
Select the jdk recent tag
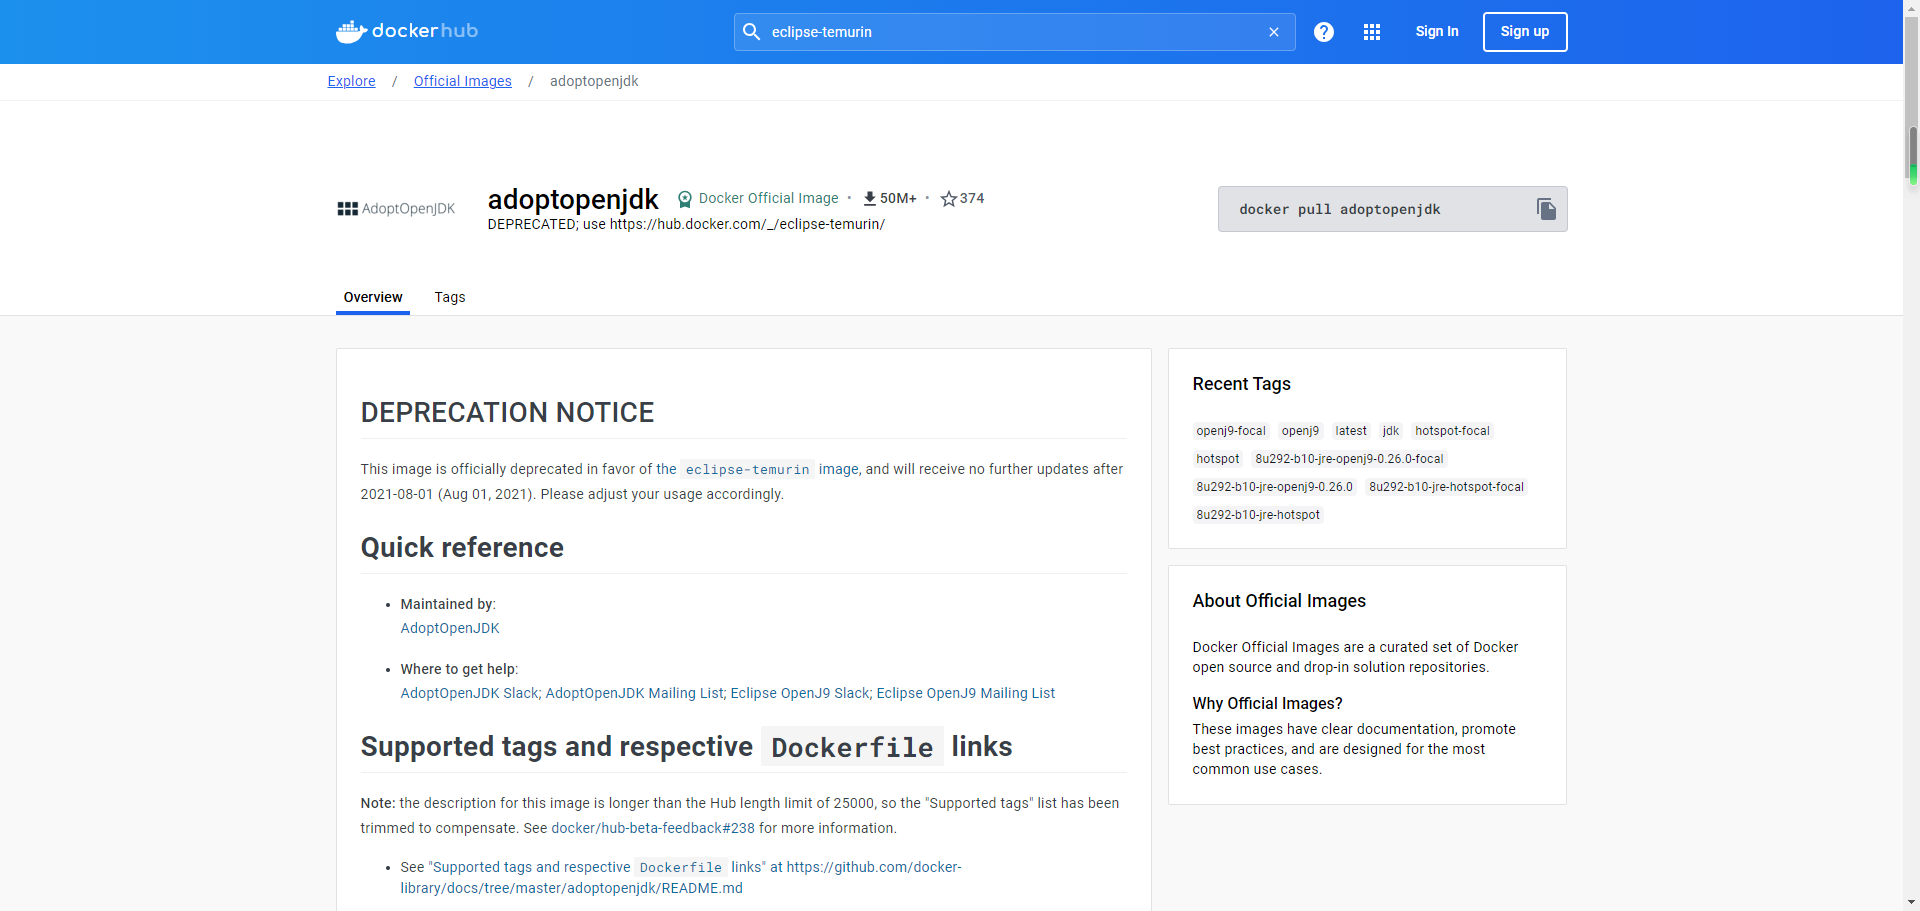point(1391,431)
